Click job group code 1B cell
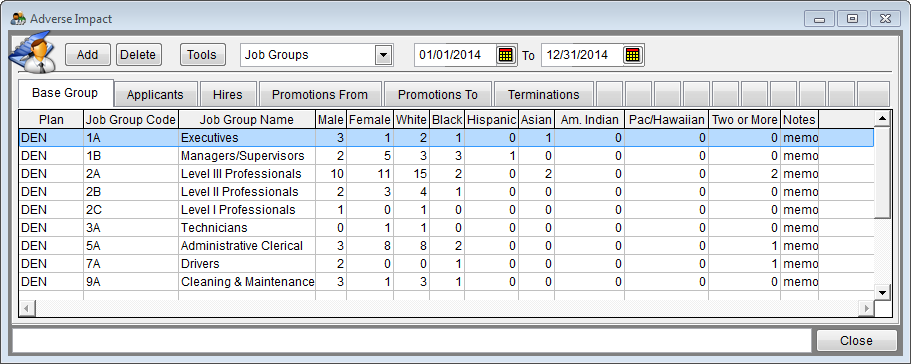Image resolution: width=911 pixels, height=364 pixels. tap(131, 156)
